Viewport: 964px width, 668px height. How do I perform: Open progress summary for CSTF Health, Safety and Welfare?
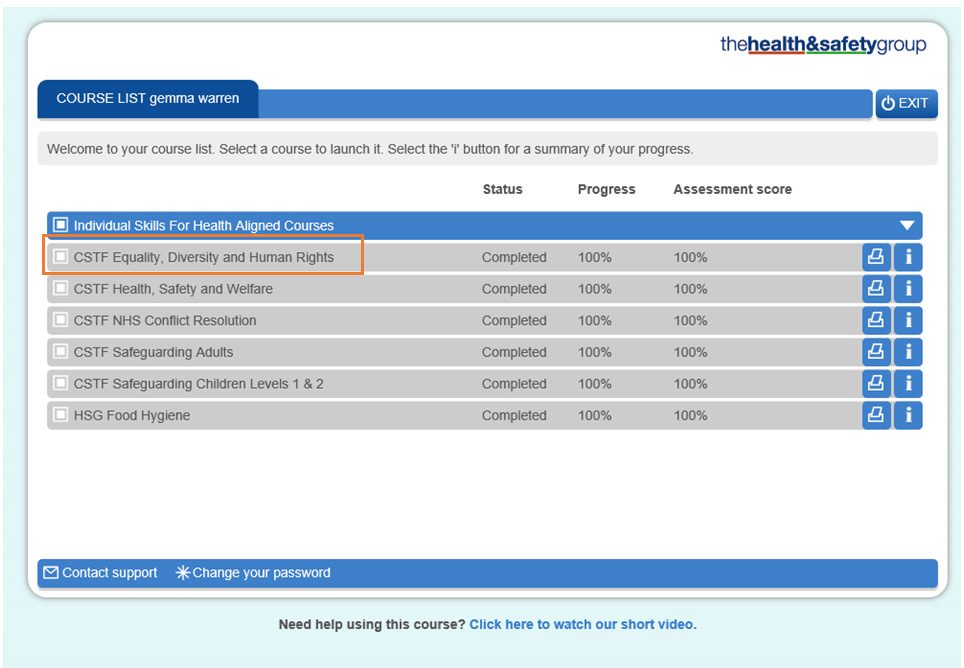click(908, 288)
